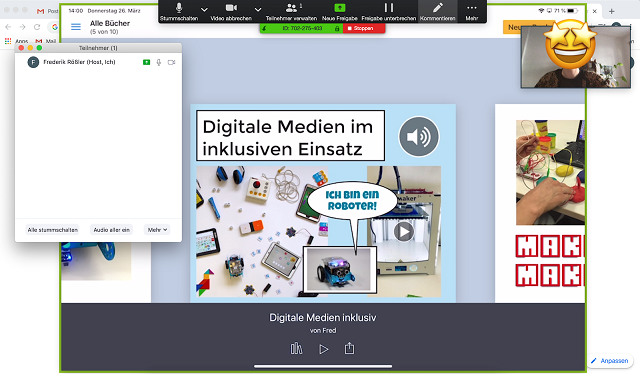Screen dimensions: 640x374
Task: Click Audio aller ein in participants window
Action: (x=111, y=230)
